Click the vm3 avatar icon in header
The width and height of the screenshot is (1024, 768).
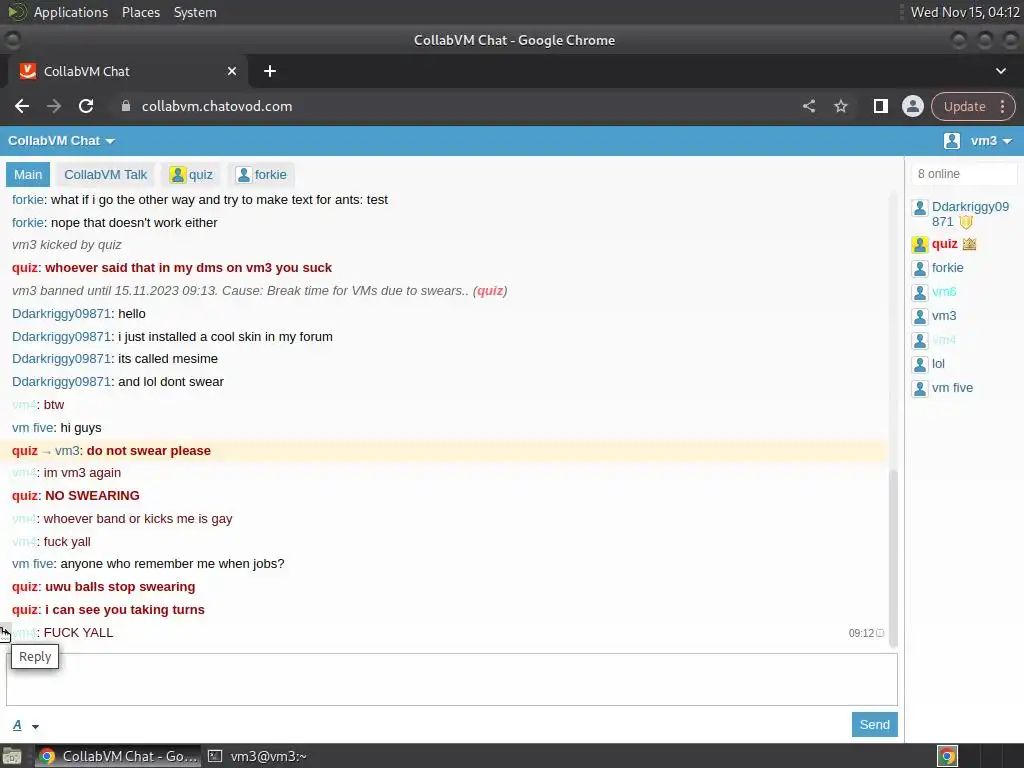(x=952, y=141)
